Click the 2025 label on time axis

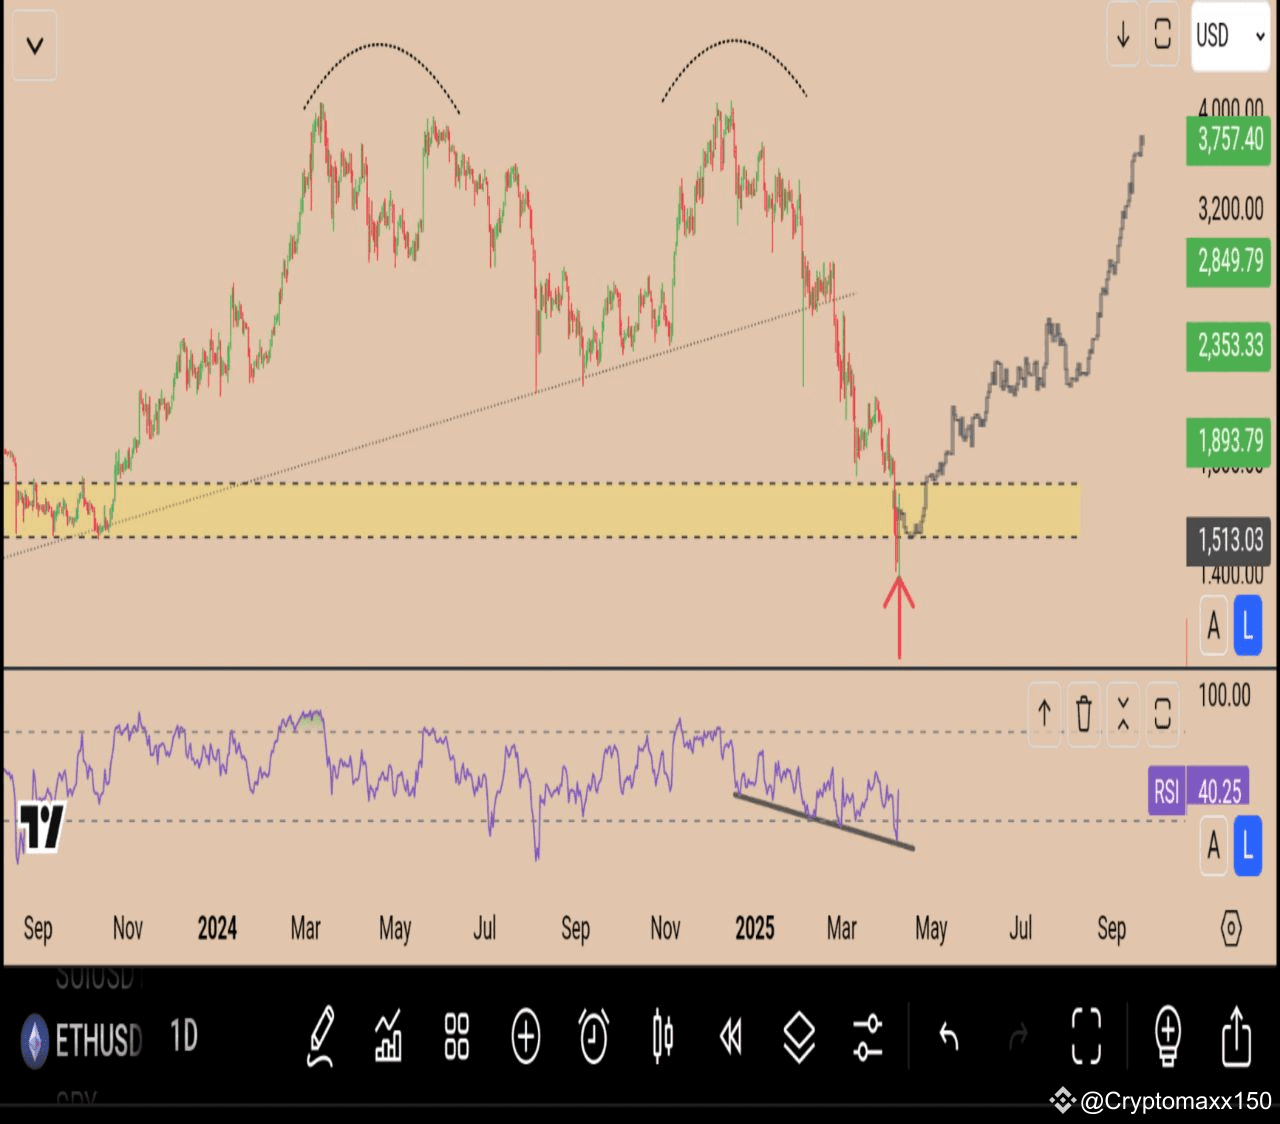click(755, 929)
